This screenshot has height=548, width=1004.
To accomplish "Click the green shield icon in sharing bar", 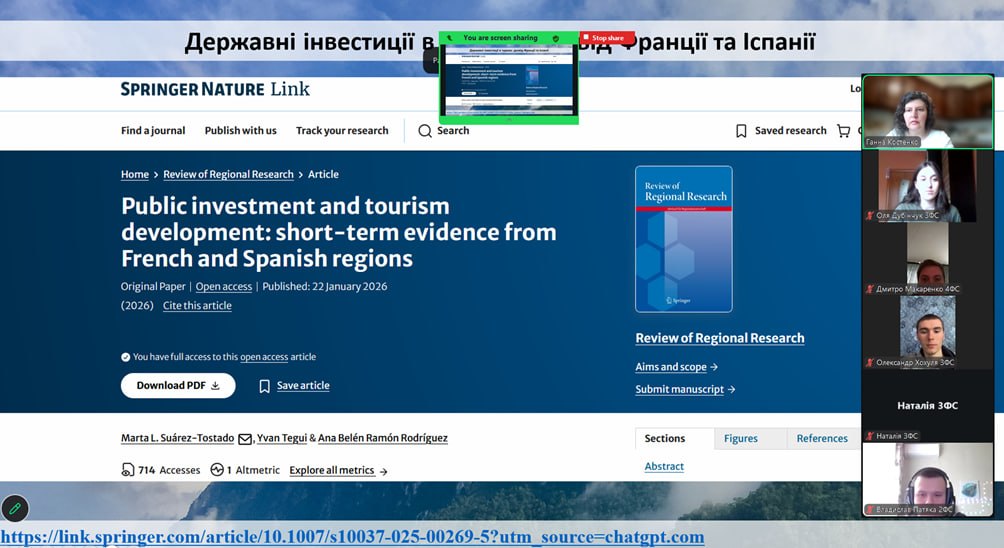I will click(556, 38).
